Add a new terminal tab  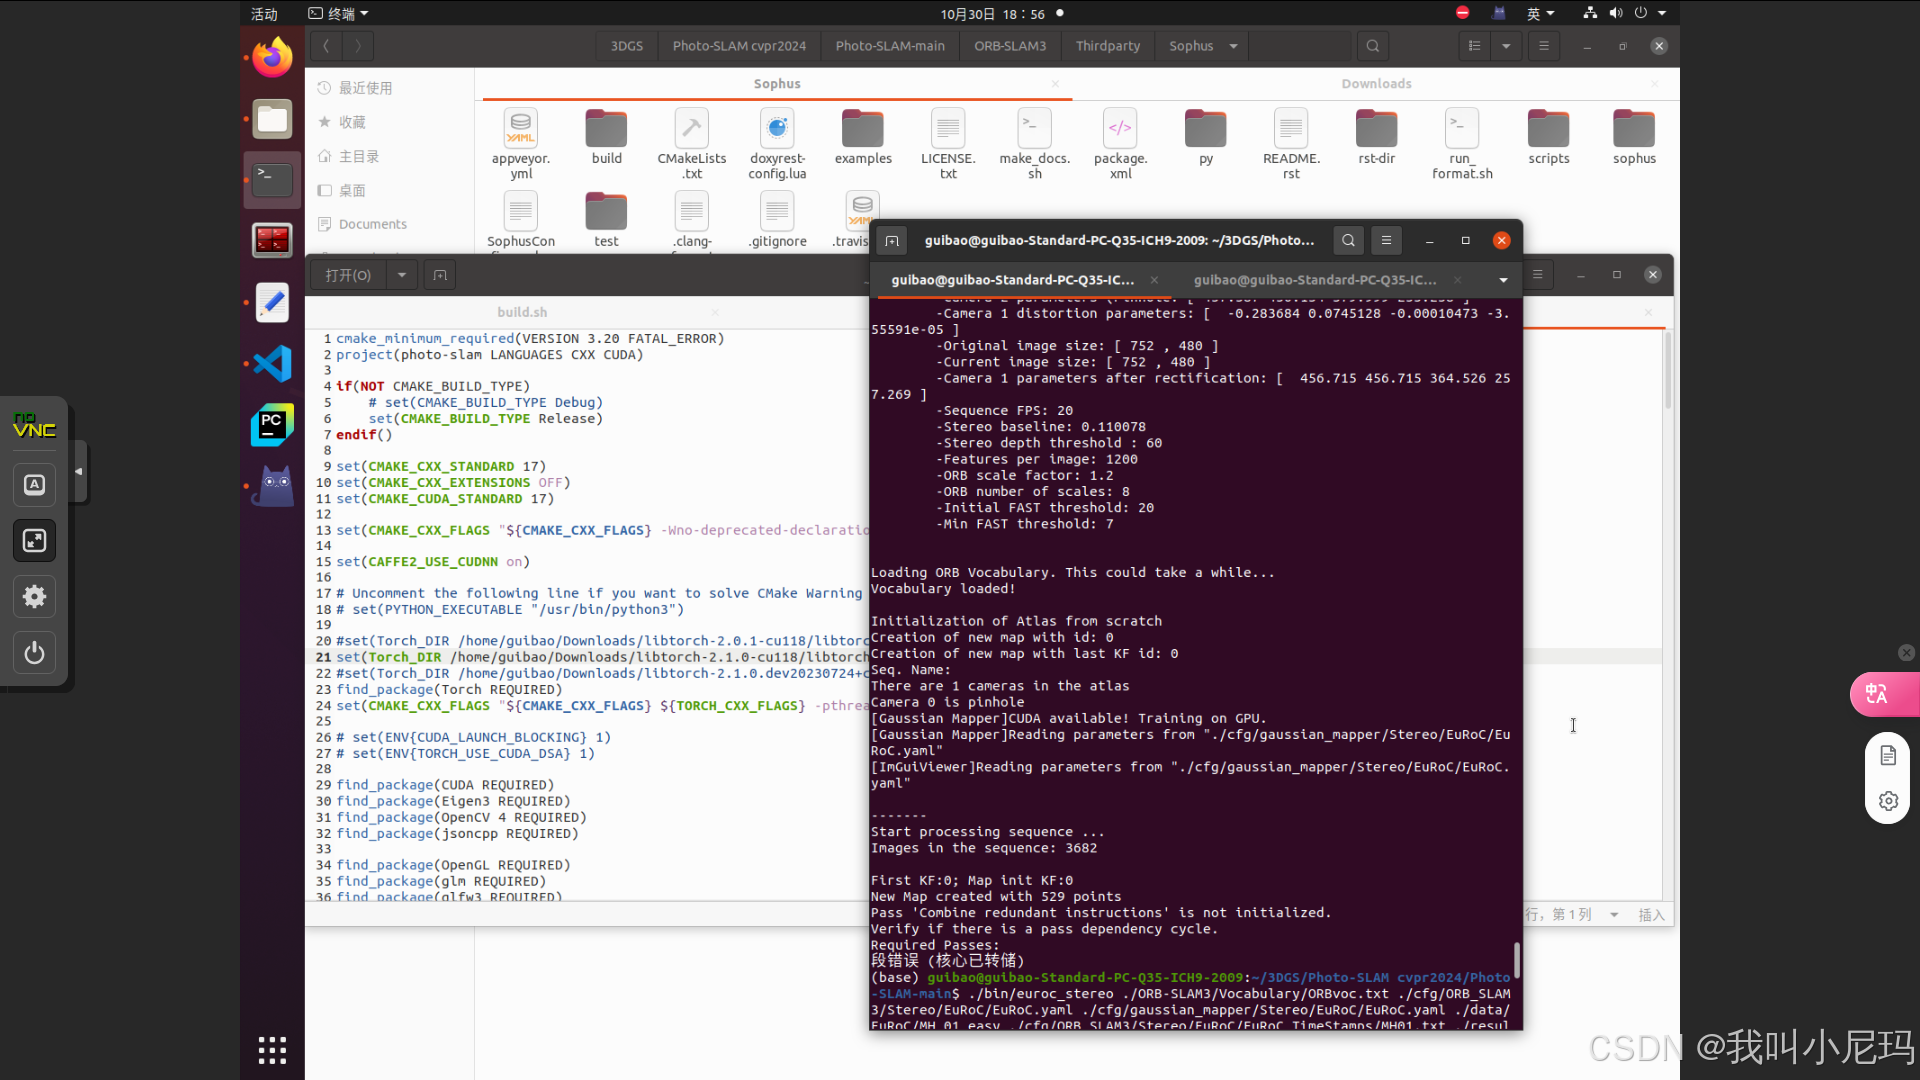[x=892, y=240]
